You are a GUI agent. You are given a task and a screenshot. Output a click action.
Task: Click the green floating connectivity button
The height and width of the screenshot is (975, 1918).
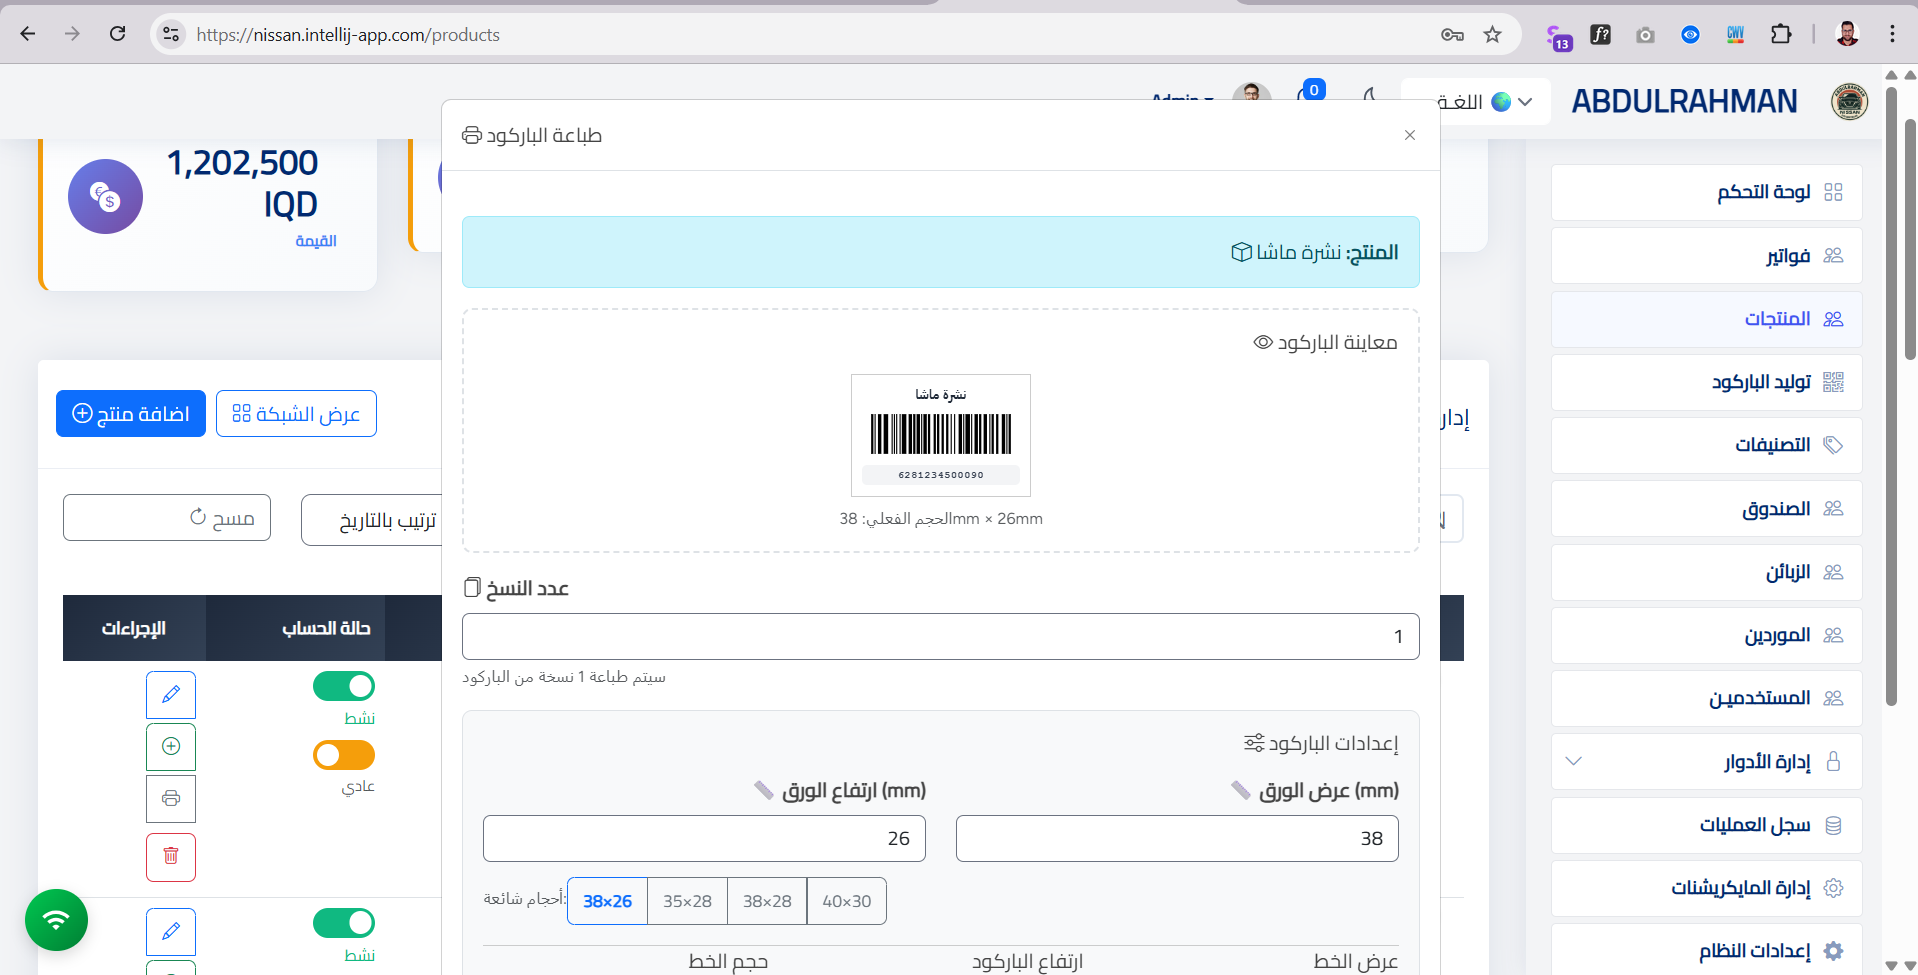pyautogui.click(x=56, y=919)
